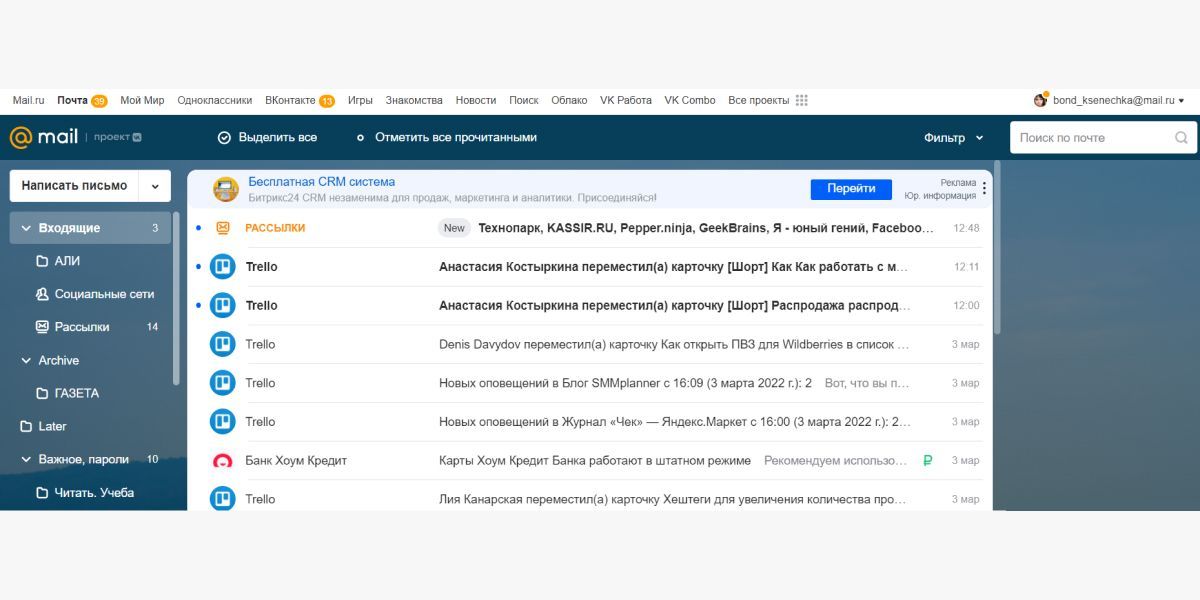1200x600 pixels.
Task: Open VK Работа in the top bar
Action: tap(626, 100)
